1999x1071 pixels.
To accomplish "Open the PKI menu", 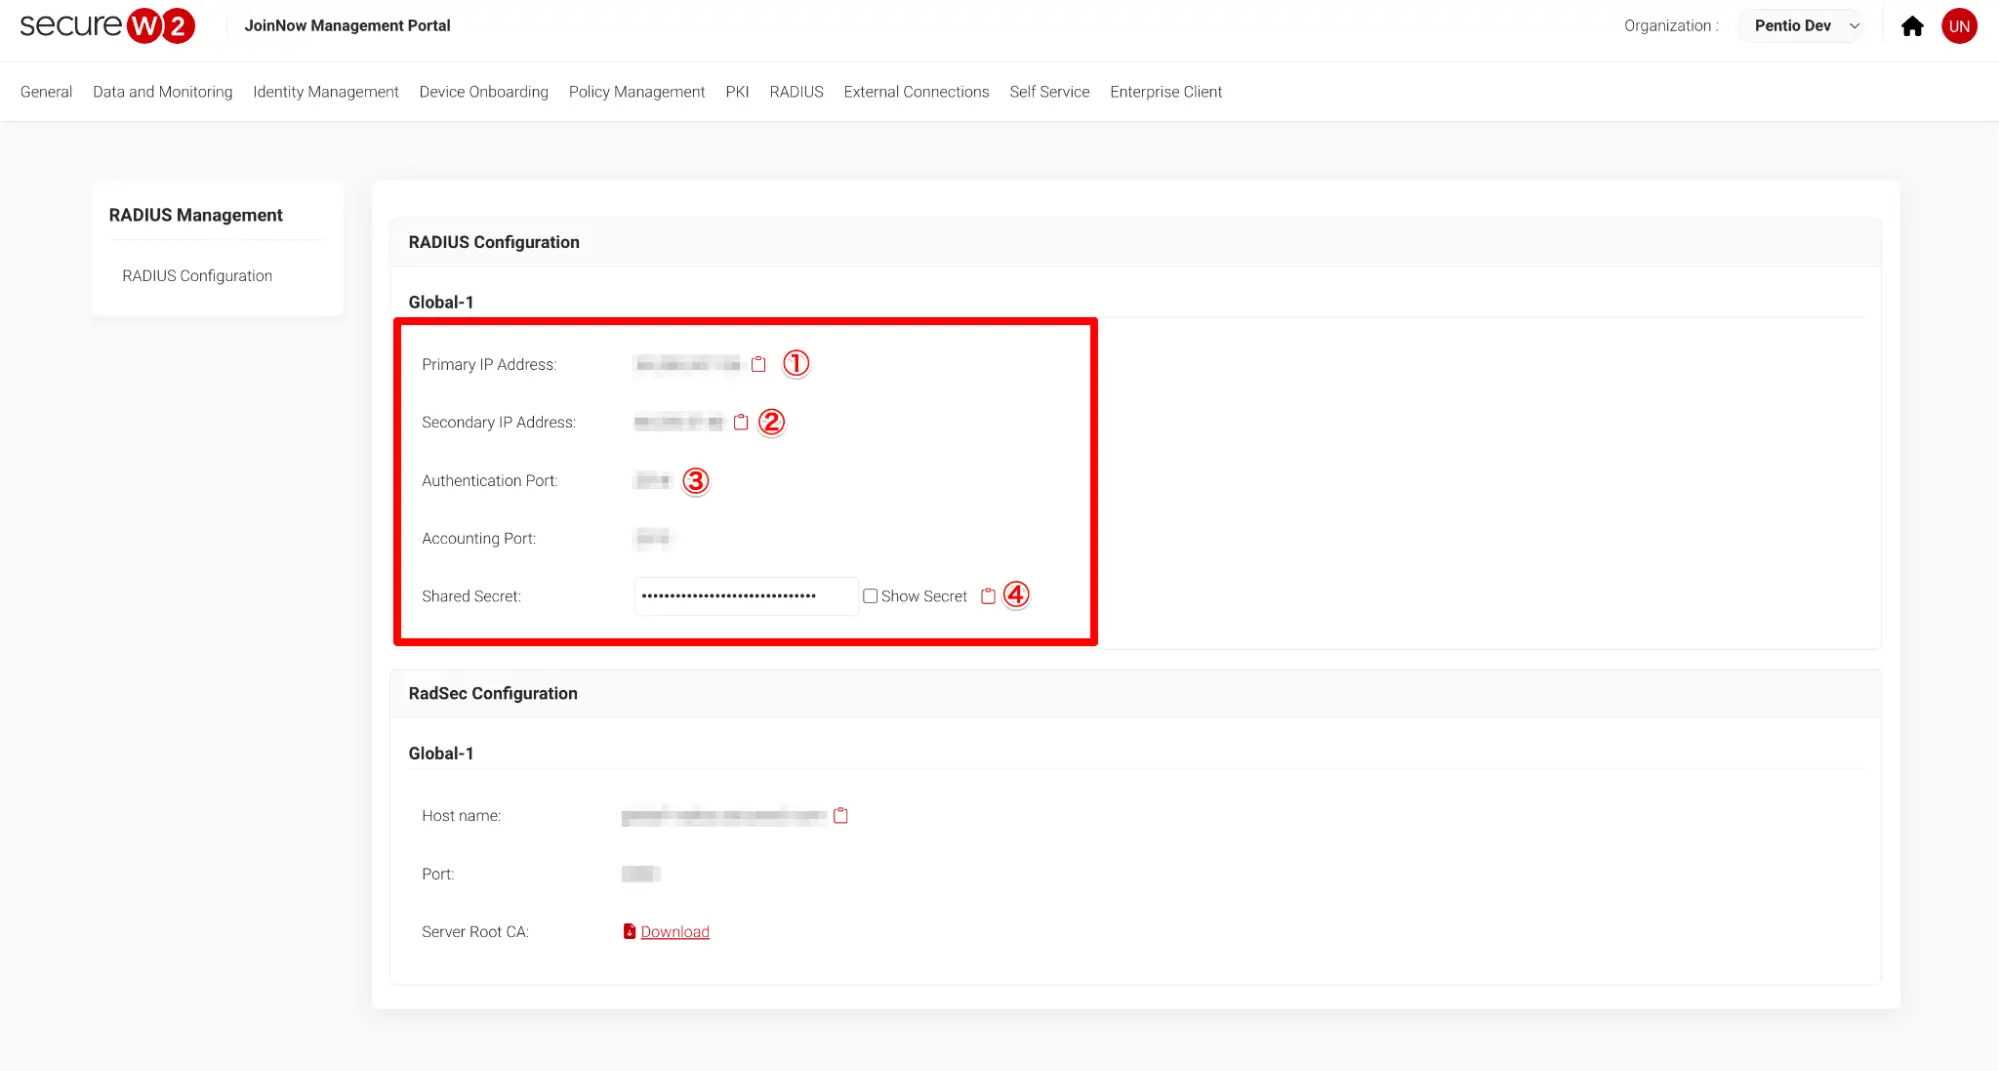I will 737,92.
